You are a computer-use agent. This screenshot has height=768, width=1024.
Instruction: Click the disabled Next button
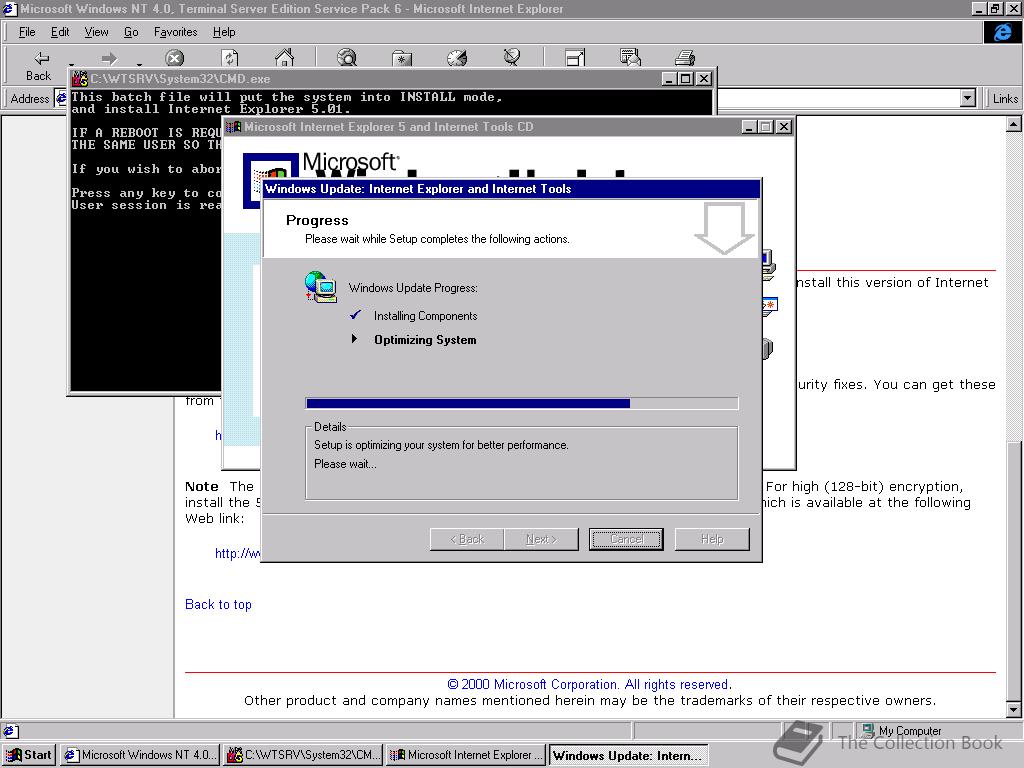coord(541,539)
